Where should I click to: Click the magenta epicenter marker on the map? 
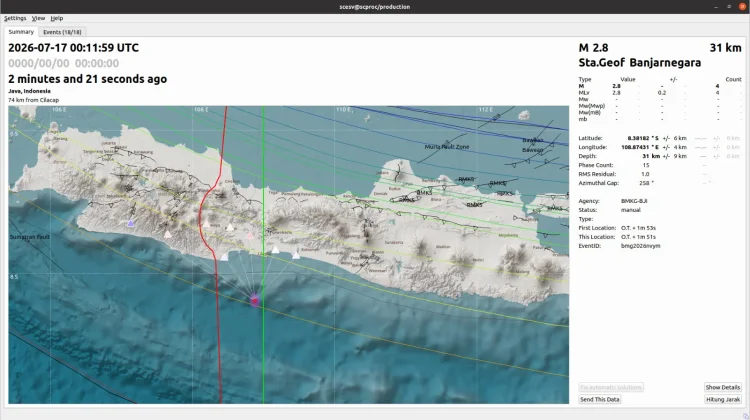coord(254,300)
